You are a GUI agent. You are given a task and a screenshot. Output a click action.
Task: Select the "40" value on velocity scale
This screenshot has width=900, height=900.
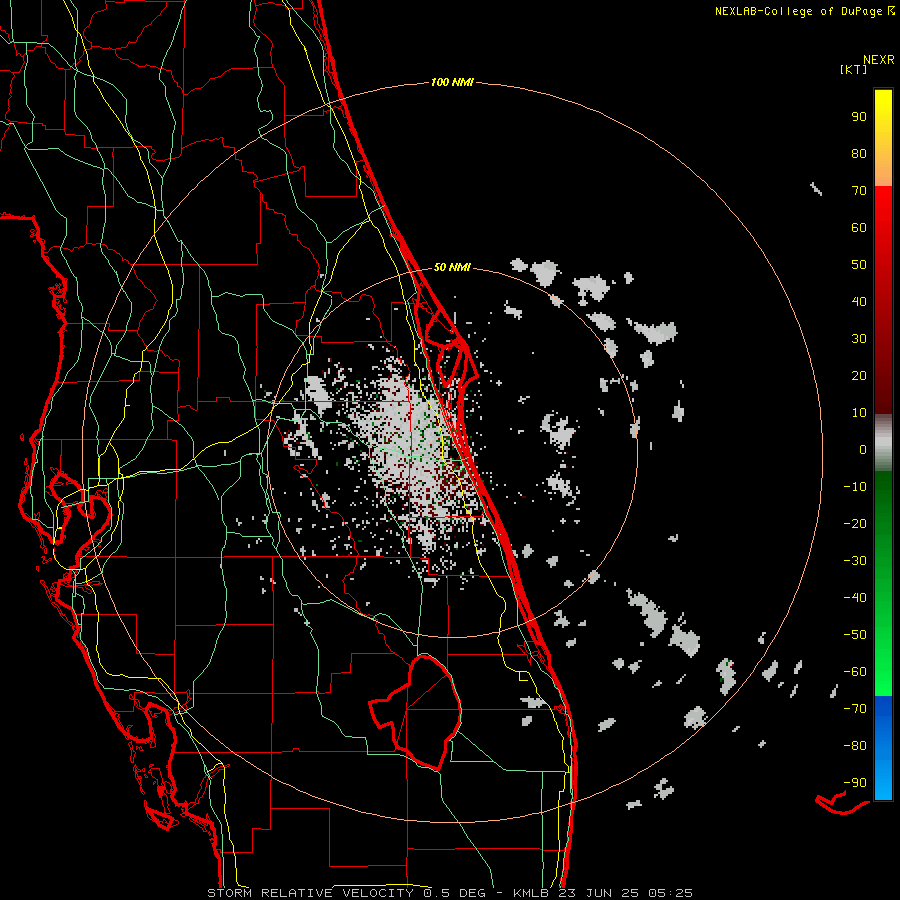coord(859,301)
